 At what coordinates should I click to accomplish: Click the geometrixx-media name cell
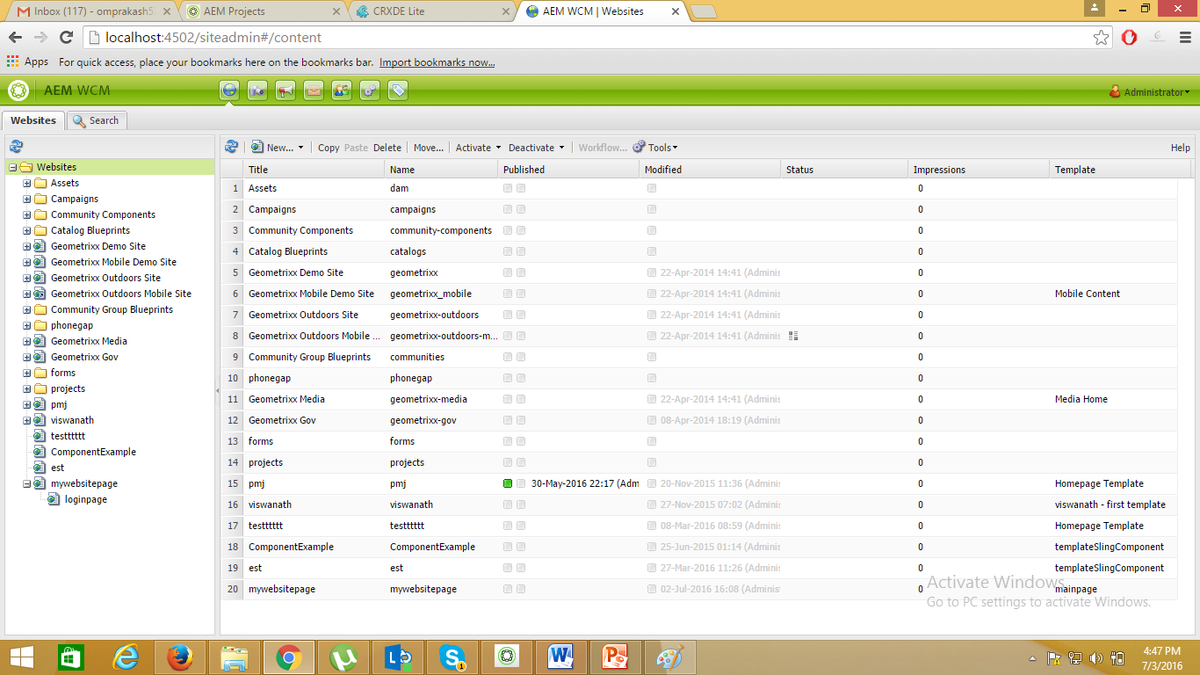(428, 399)
